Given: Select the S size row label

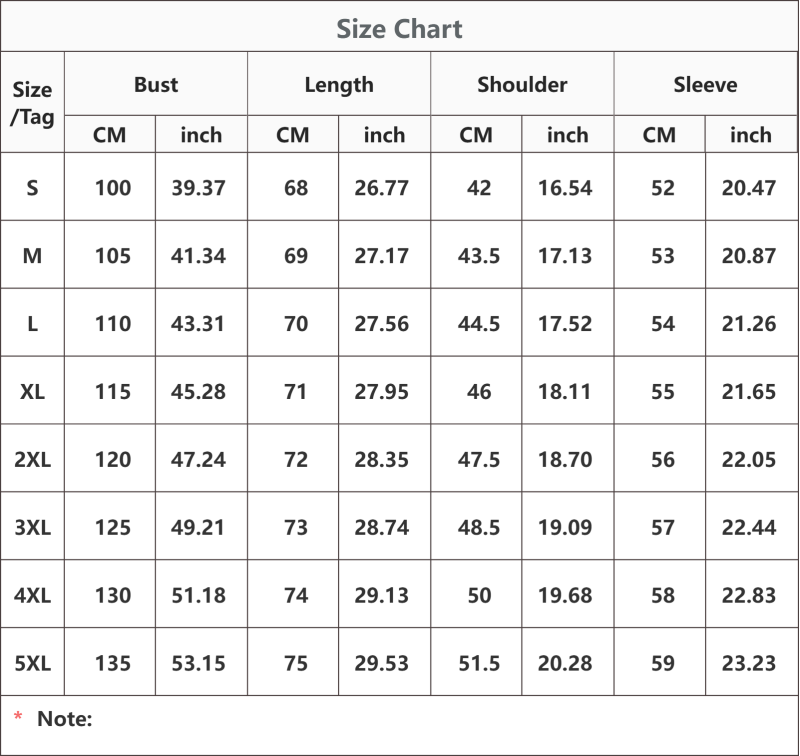Looking at the screenshot, I should pyautogui.click(x=32, y=188).
